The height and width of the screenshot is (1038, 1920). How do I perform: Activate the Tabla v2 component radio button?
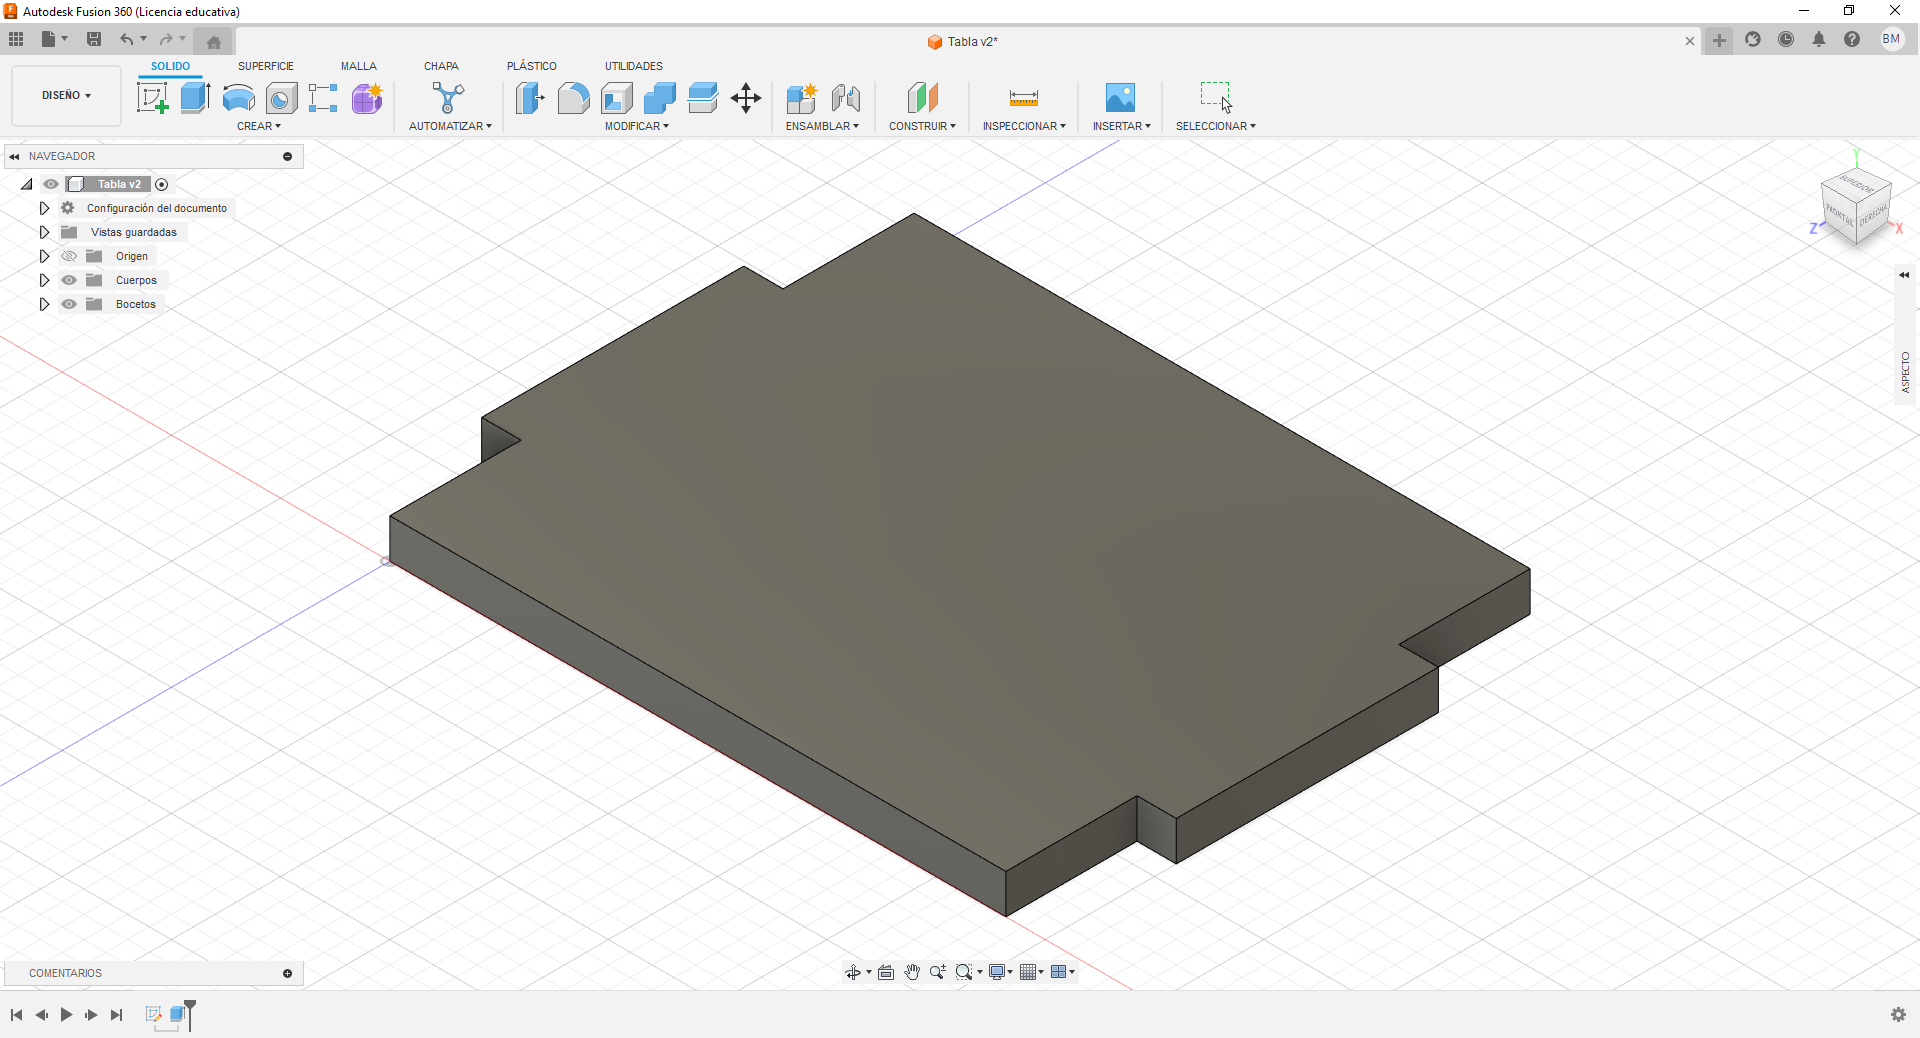(x=162, y=184)
